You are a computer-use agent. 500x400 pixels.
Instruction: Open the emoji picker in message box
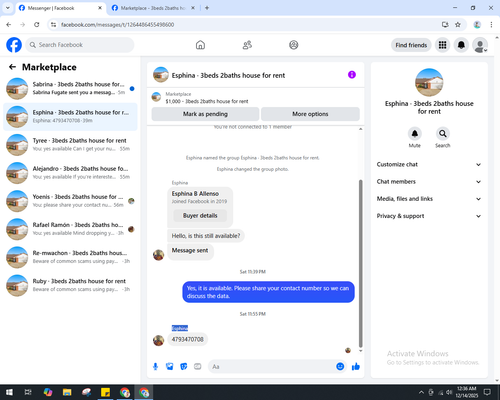pos(340,367)
